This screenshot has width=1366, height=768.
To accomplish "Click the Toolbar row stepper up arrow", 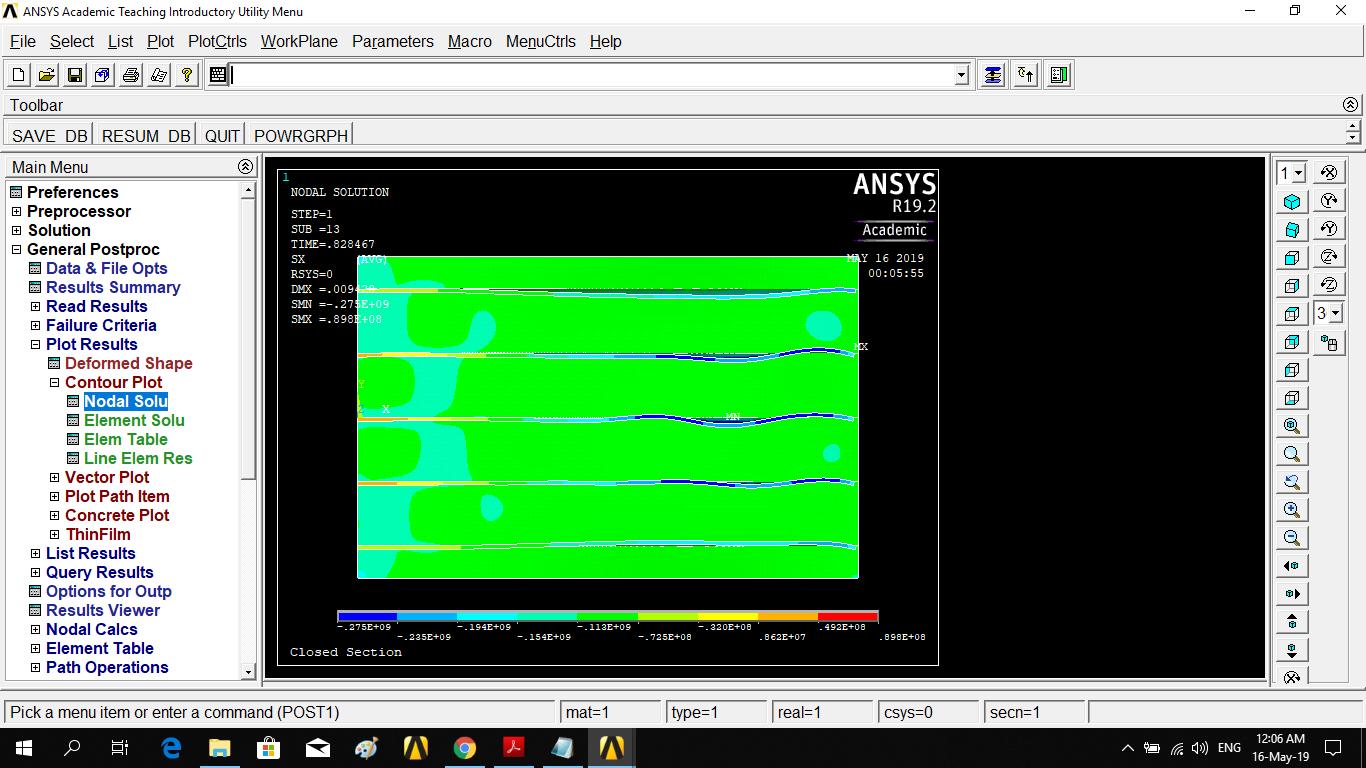I will coord(1352,128).
